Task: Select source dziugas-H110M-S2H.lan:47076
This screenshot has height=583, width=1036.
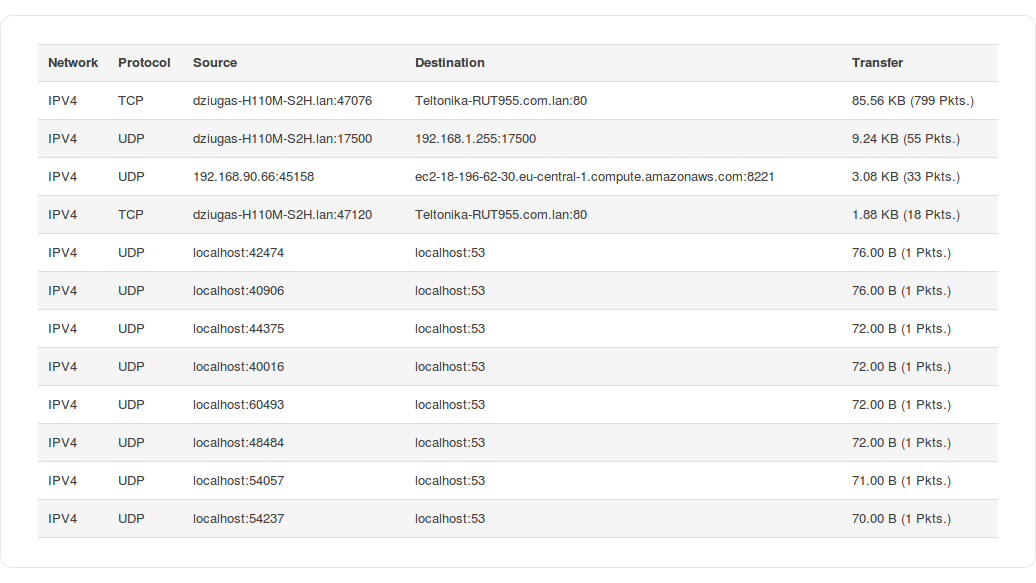Action: pyautogui.click(x=282, y=101)
